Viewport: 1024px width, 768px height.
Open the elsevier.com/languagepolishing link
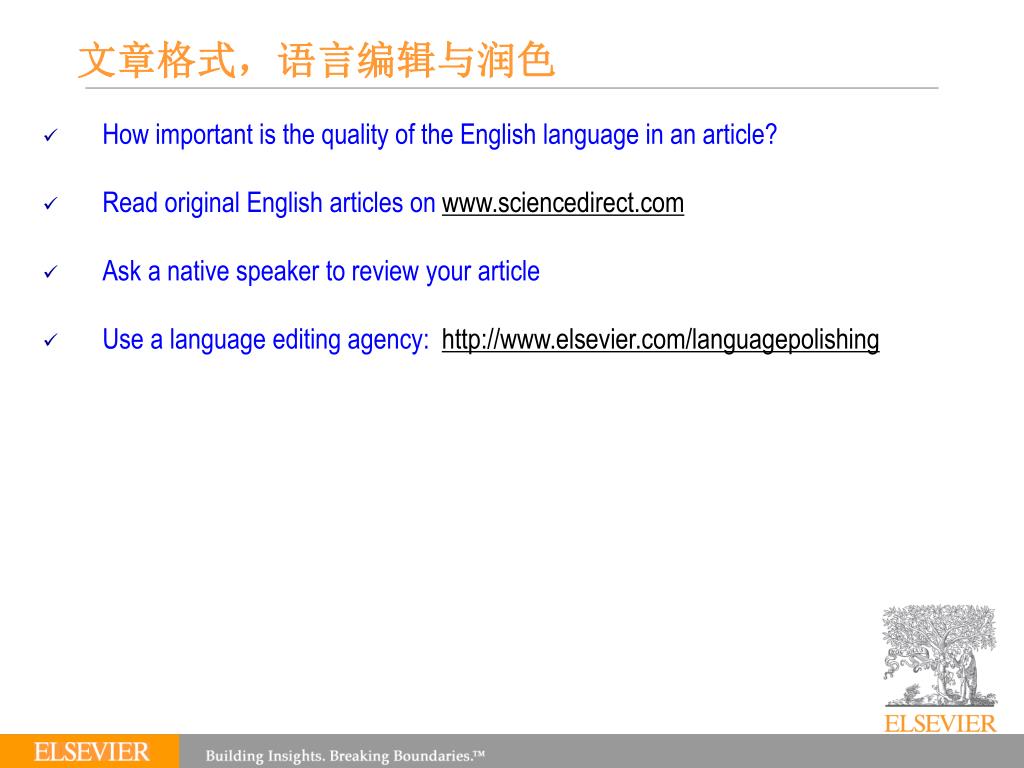coord(660,340)
